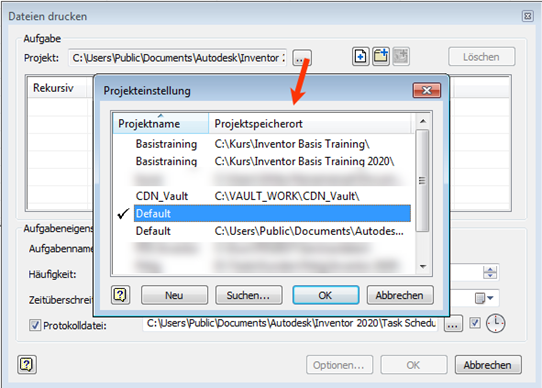Image resolution: width=542 pixels, height=388 pixels.
Task: Click the add folder icon in Aufgabe
Action: coord(381,56)
